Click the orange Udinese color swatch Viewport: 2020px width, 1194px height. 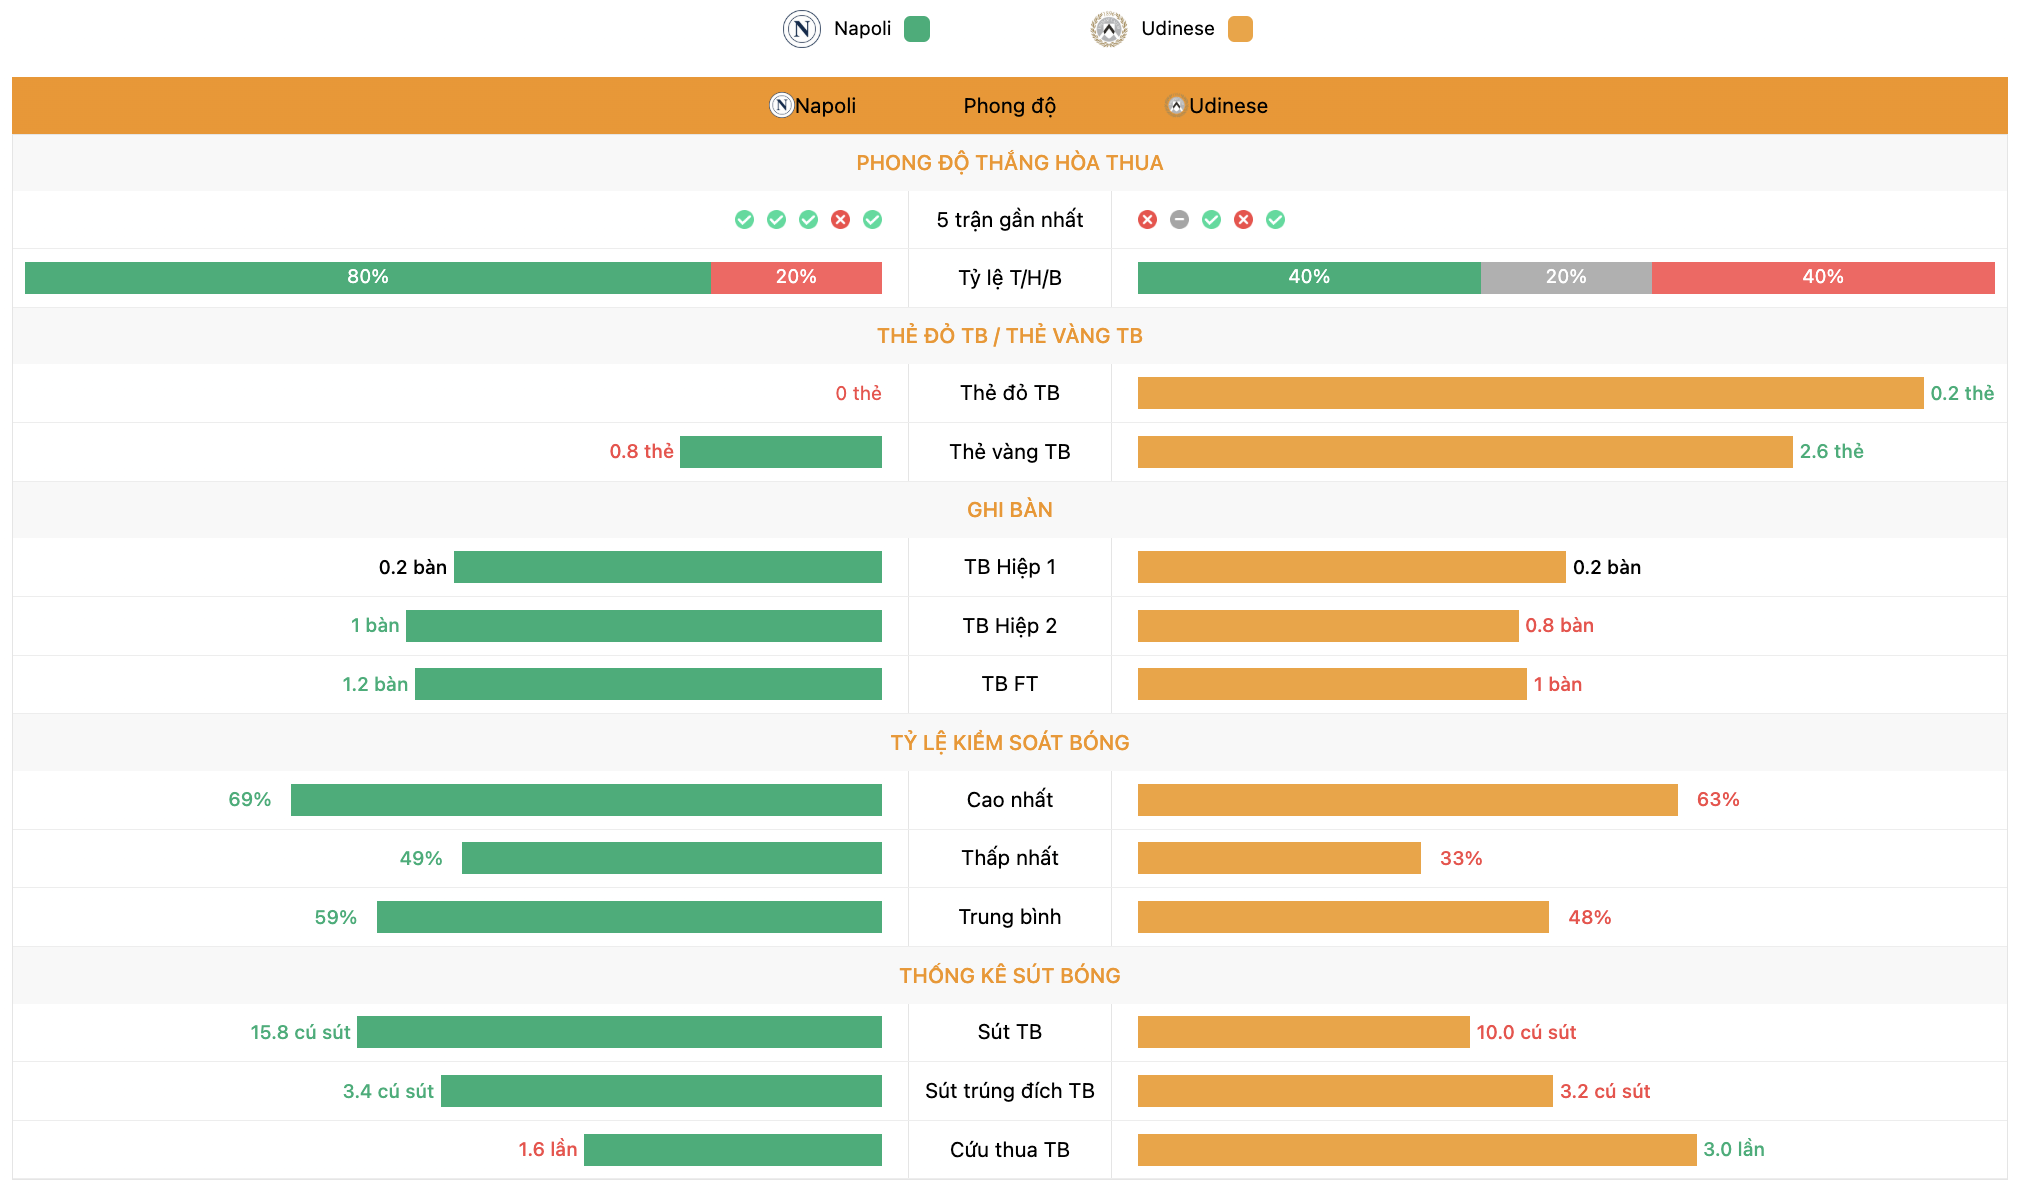pos(1240,29)
